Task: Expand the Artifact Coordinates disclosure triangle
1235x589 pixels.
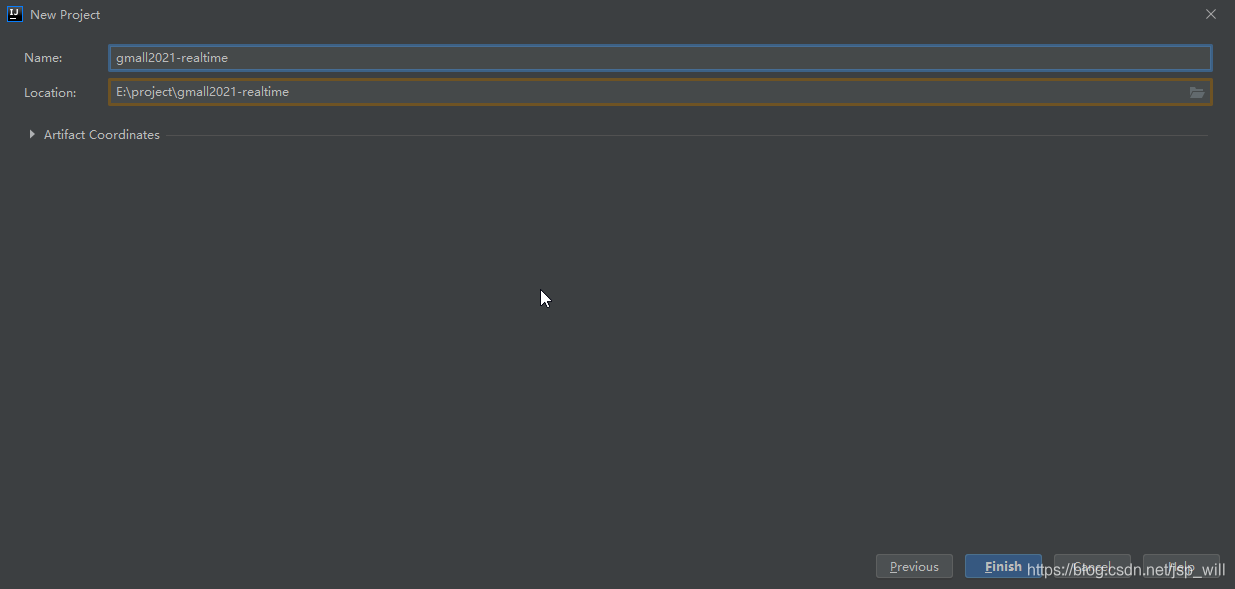Action: [x=32, y=134]
